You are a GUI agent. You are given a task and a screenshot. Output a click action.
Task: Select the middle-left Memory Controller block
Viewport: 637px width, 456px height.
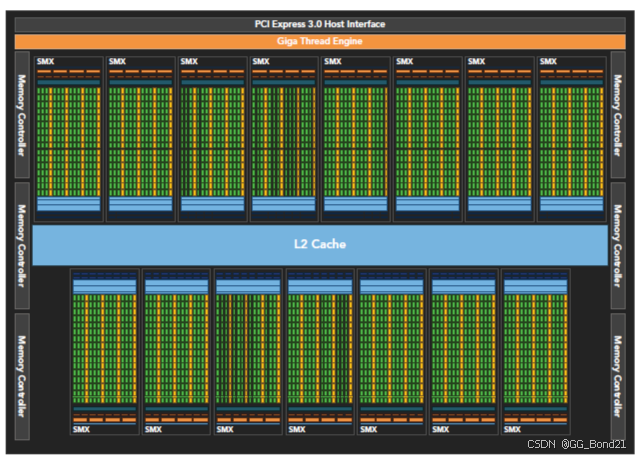tap(22, 245)
